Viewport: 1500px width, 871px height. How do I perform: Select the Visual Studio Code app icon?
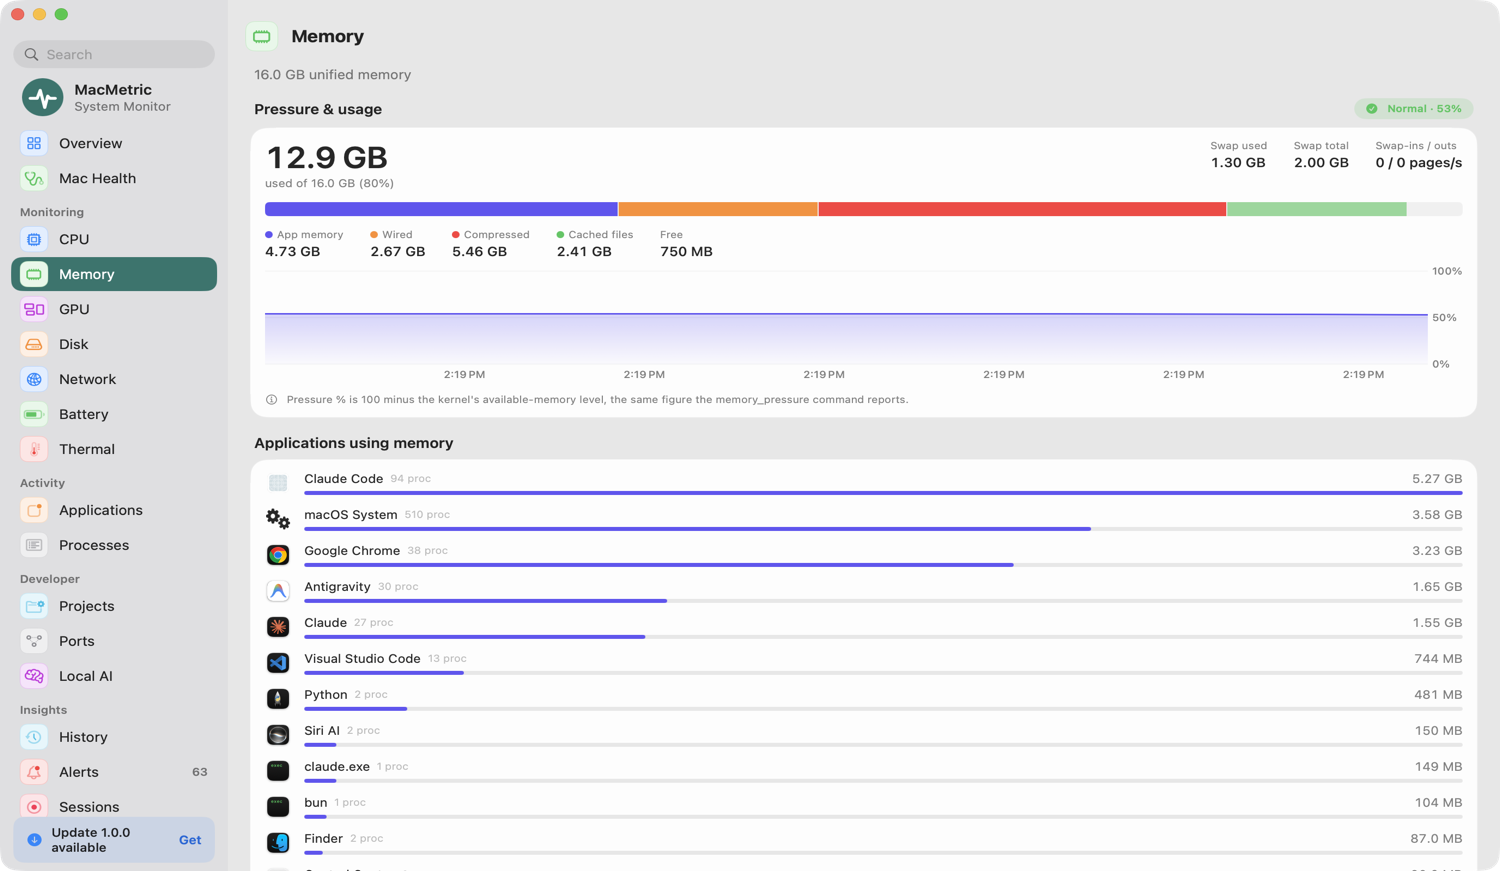(x=278, y=663)
